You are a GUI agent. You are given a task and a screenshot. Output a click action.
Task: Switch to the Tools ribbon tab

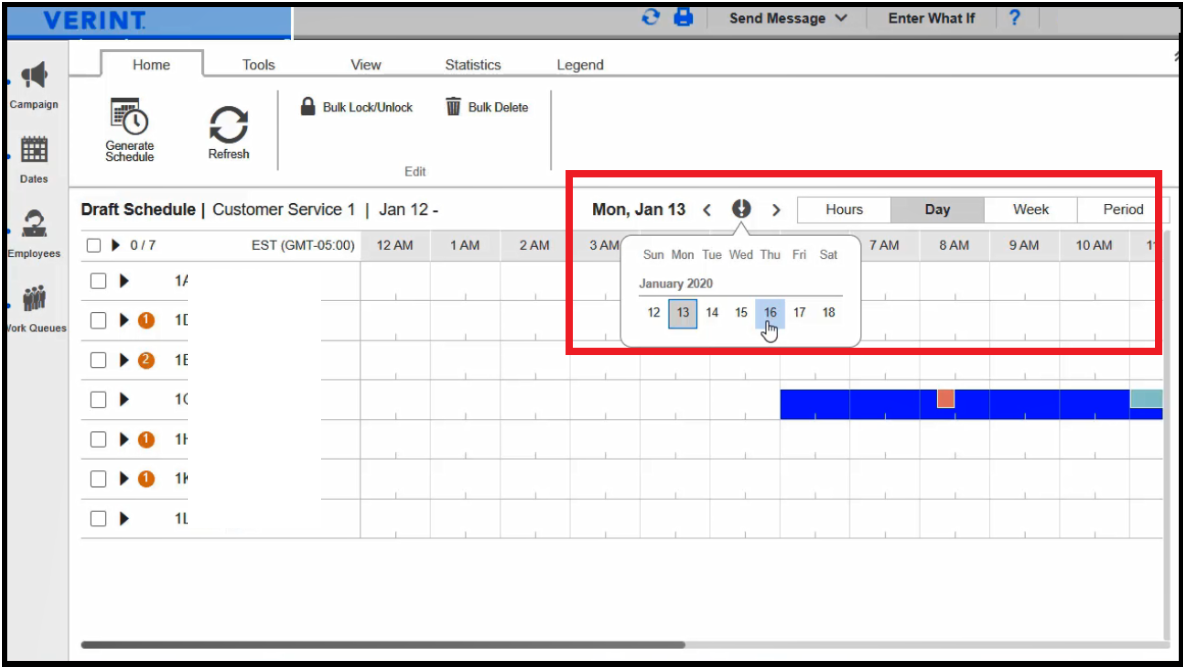[258, 64]
